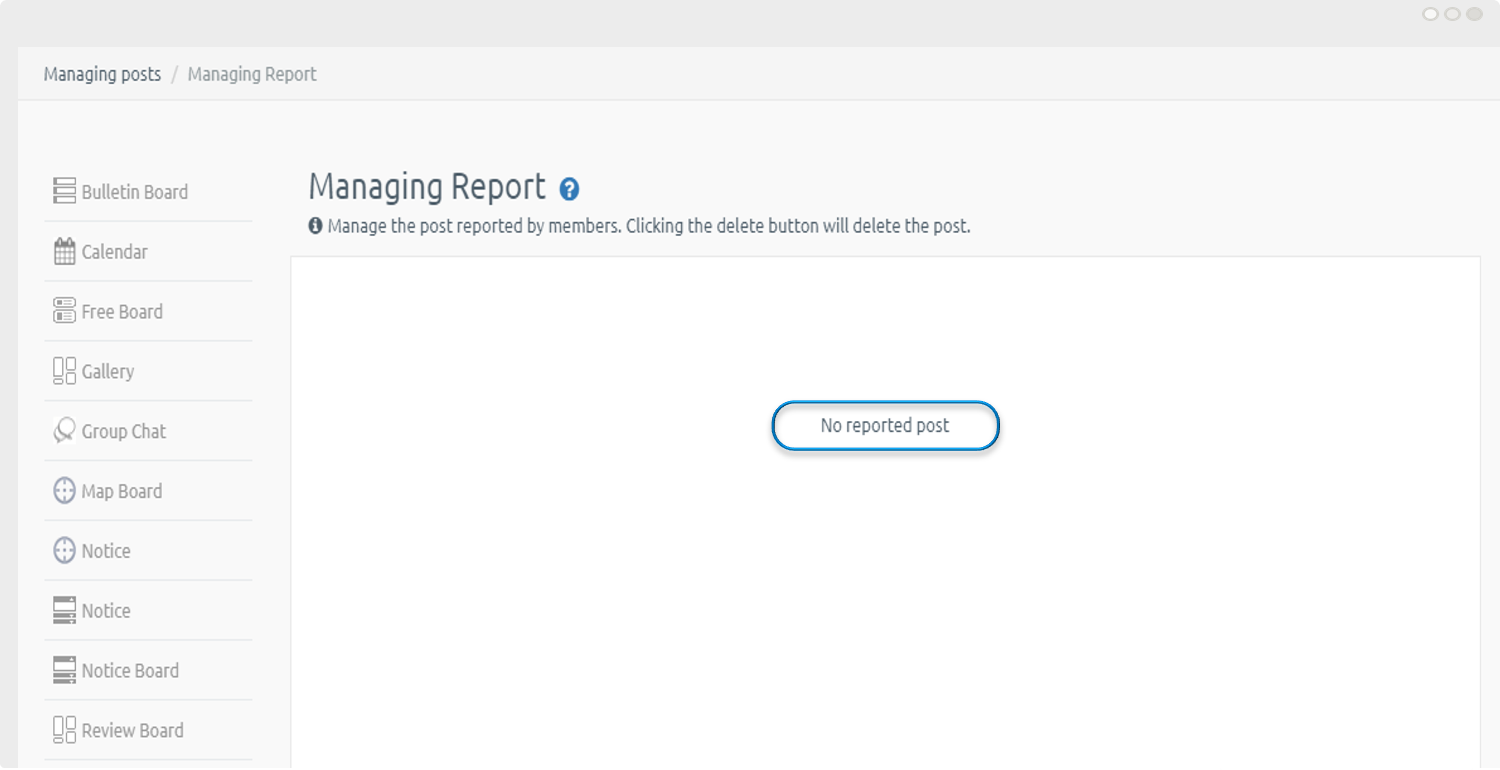Click the Gallery grid icon
This screenshot has height=770, width=1500.
click(x=64, y=371)
